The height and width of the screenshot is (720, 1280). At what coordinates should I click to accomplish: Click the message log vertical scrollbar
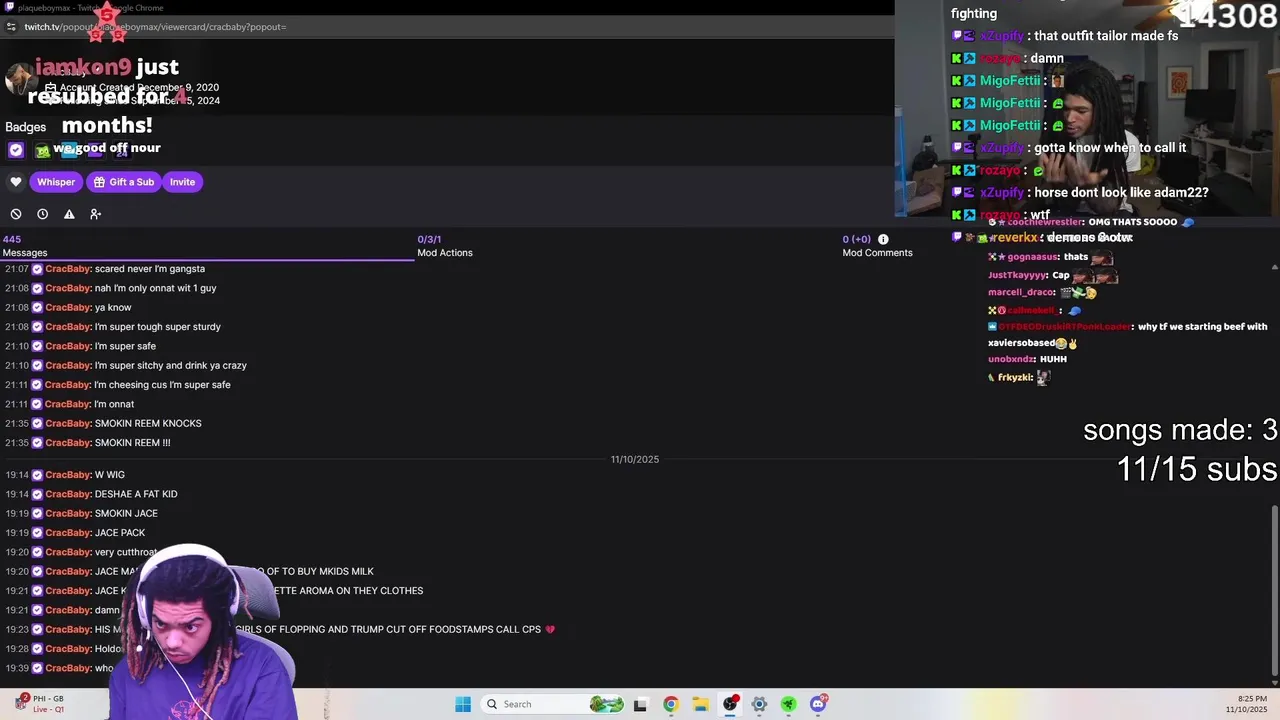click(1274, 590)
